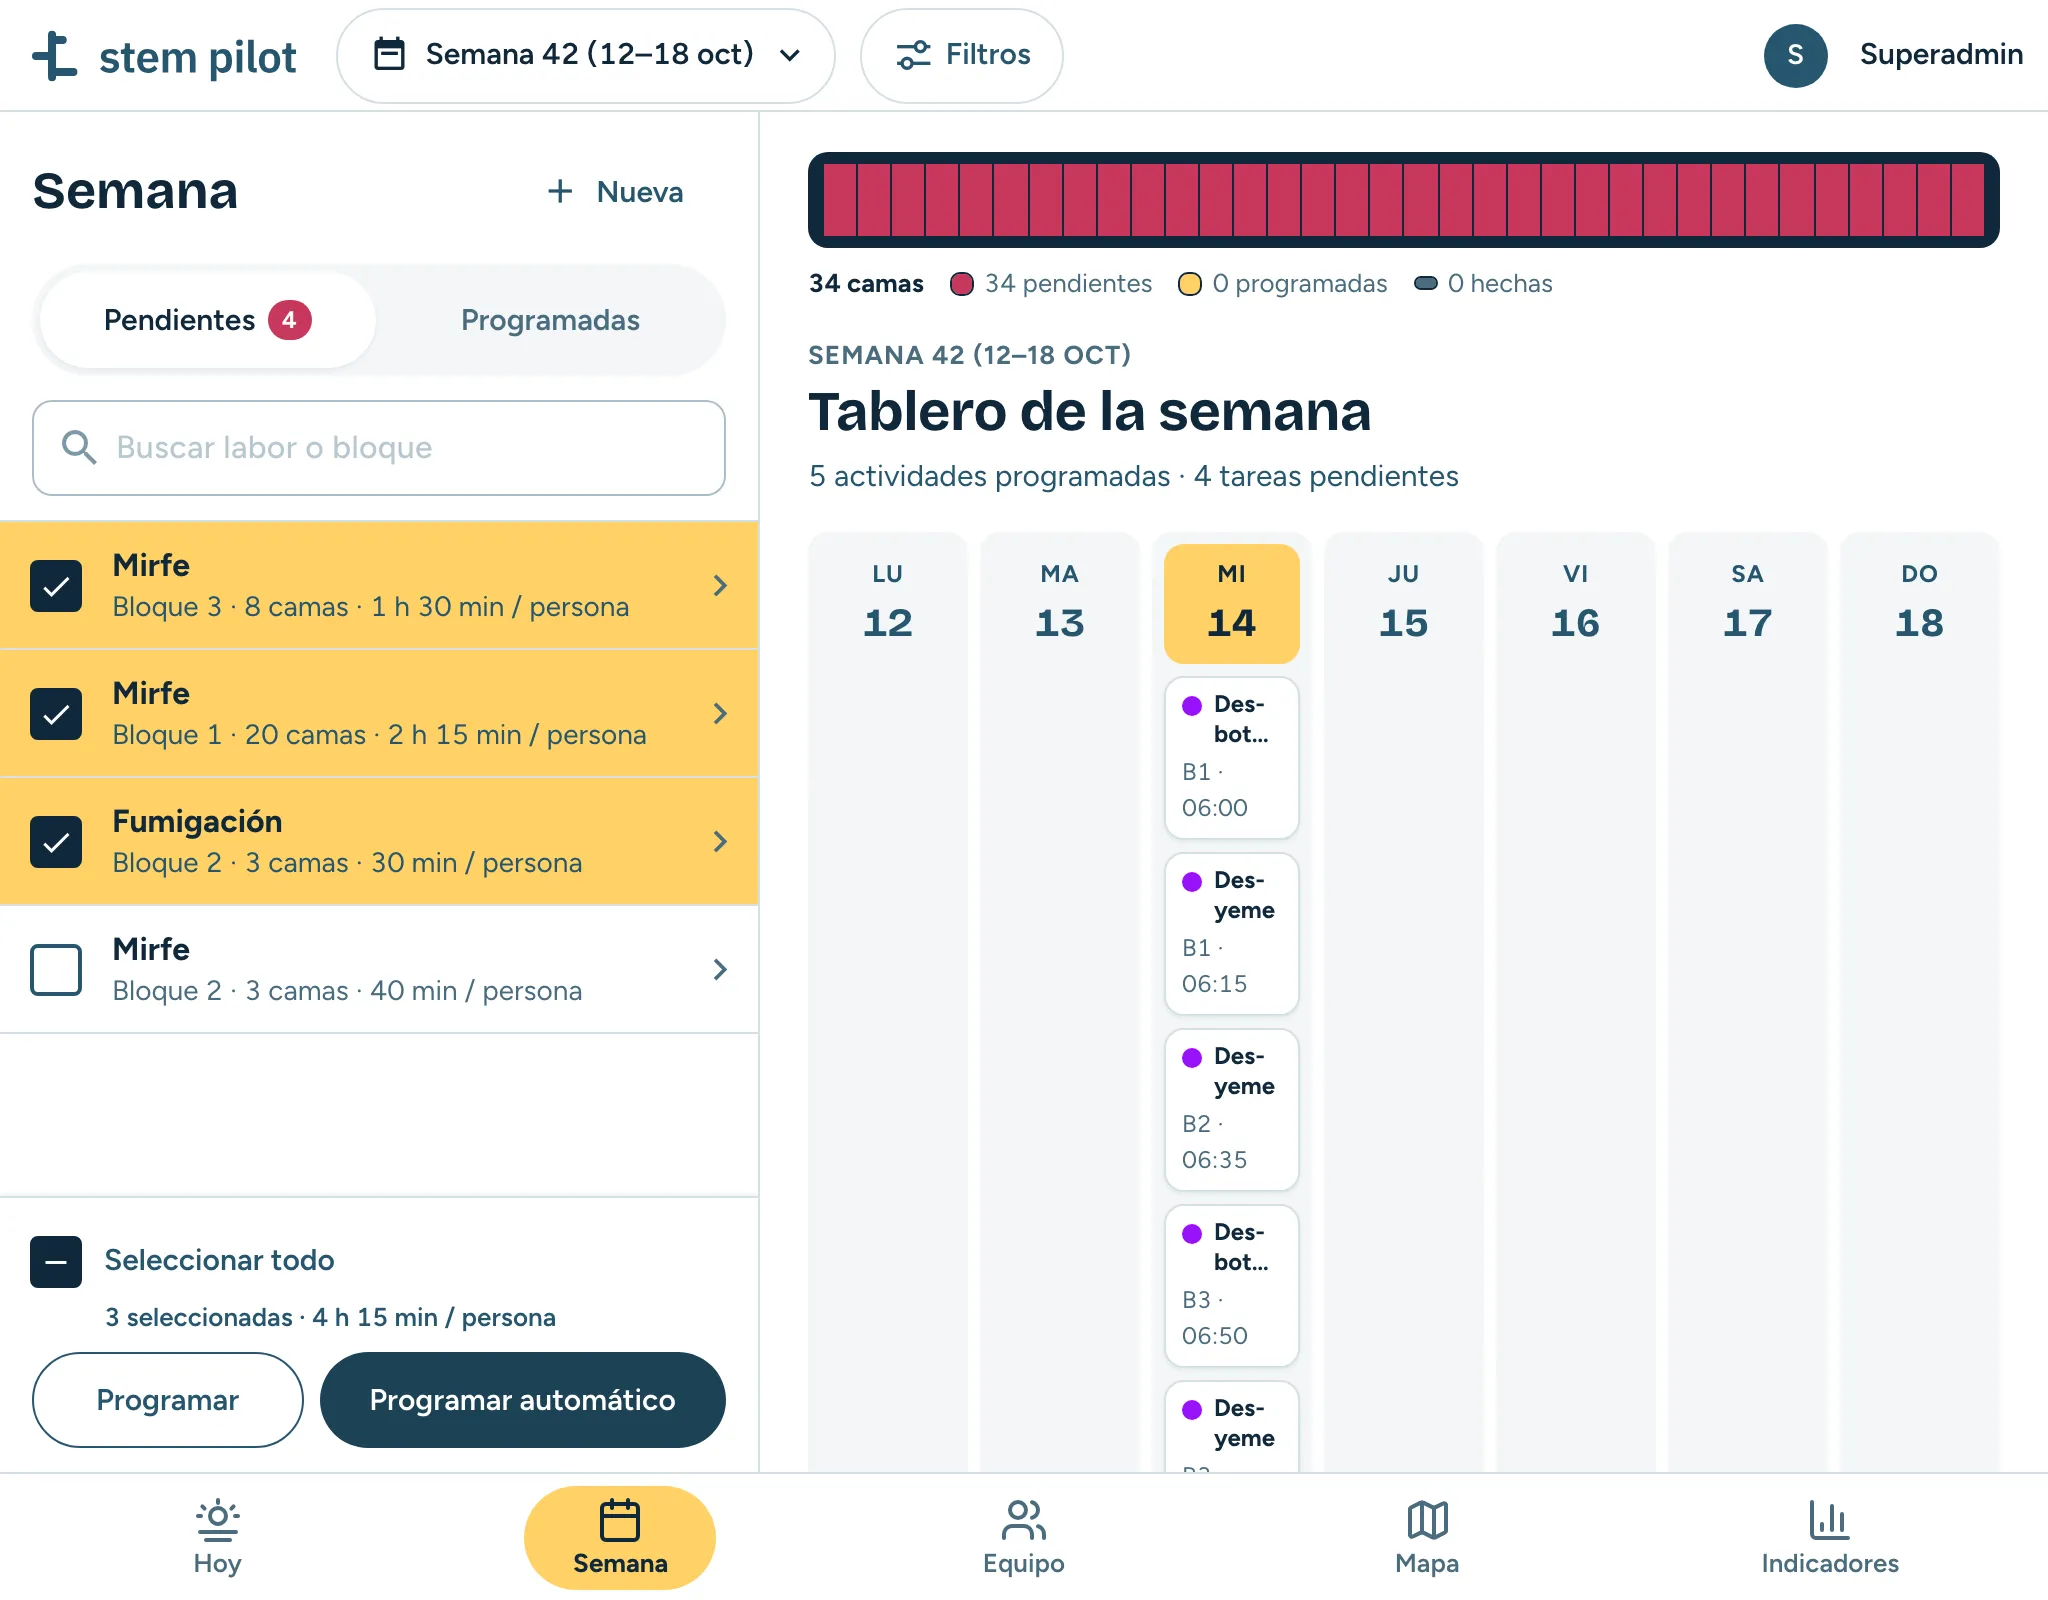The width and height of the screenshot is (2048, 1600).
Task: Select Wednesday MI 14 highlighted header
Action: 1232,604
